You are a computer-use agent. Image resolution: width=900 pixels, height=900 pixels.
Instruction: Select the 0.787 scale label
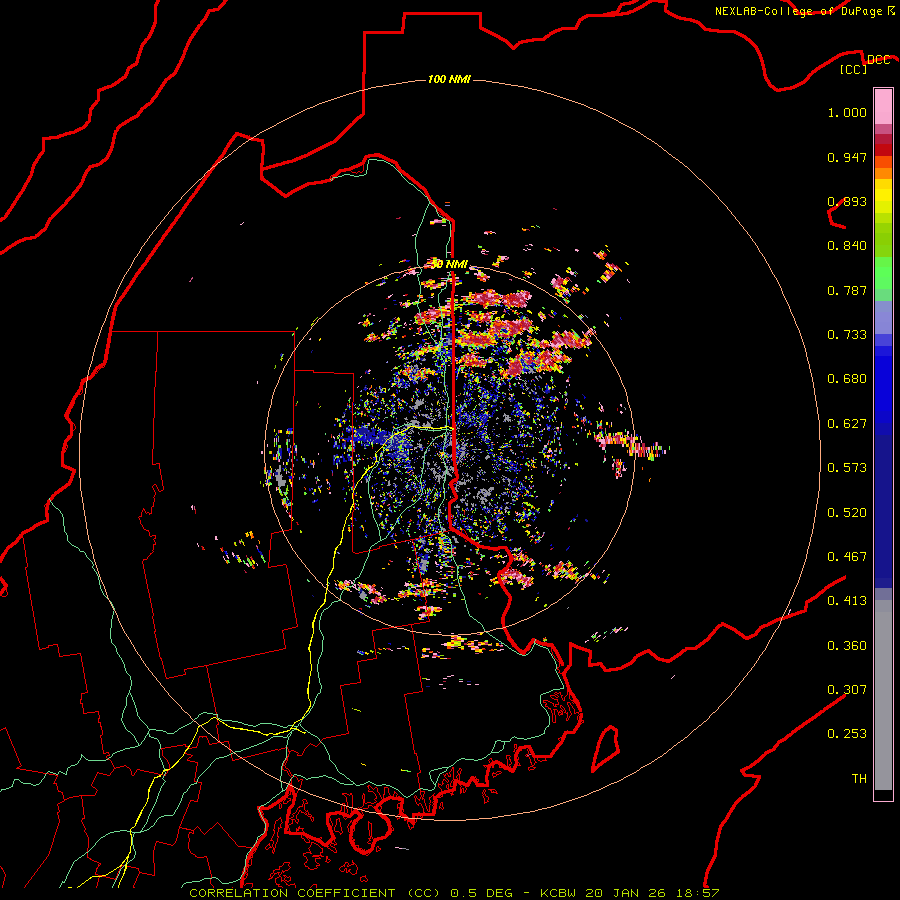[847, 290]
